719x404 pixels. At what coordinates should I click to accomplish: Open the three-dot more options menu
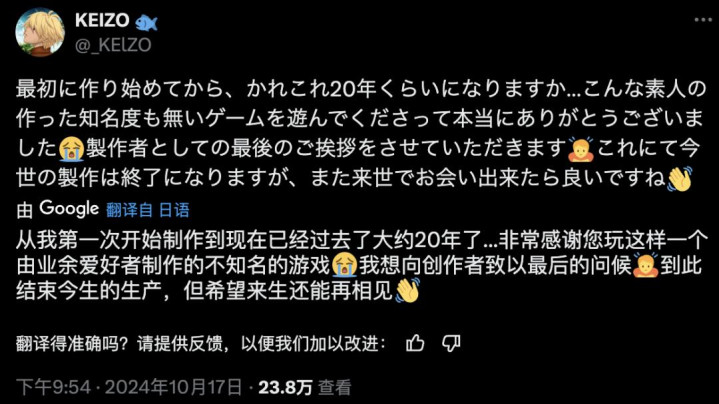(702, 20)
